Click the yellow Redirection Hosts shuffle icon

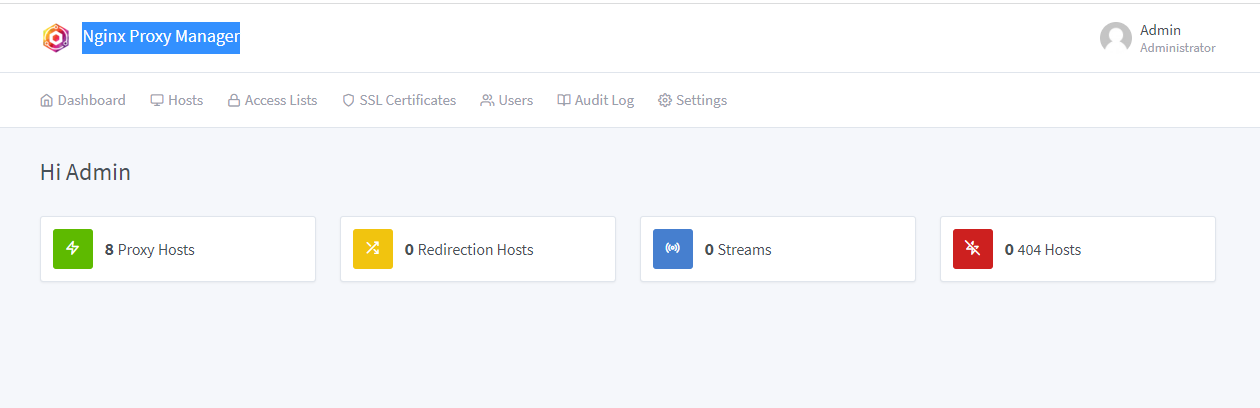tap(373, 249)
